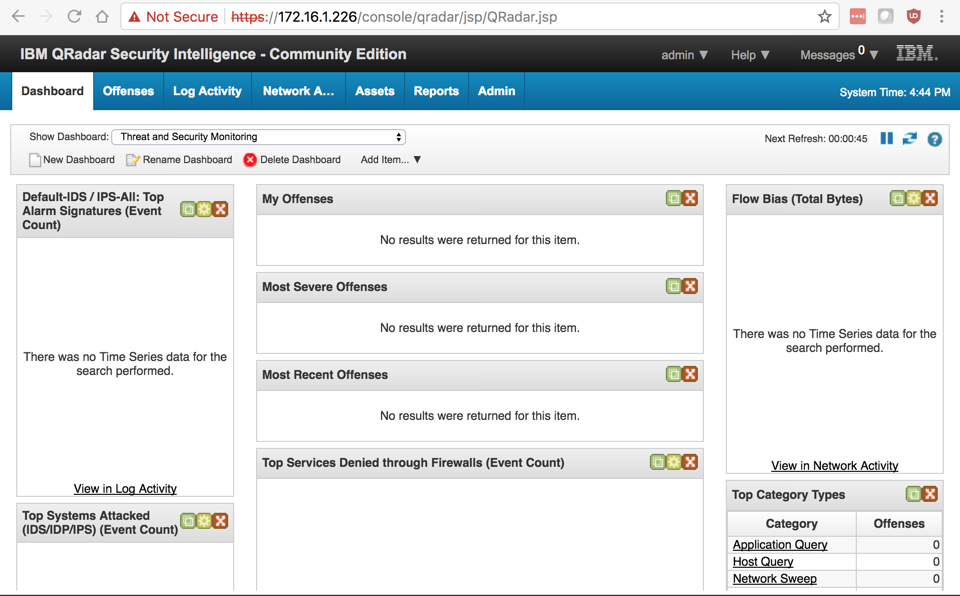Pause the dashboard auto refresh

(x=886, y=138)
